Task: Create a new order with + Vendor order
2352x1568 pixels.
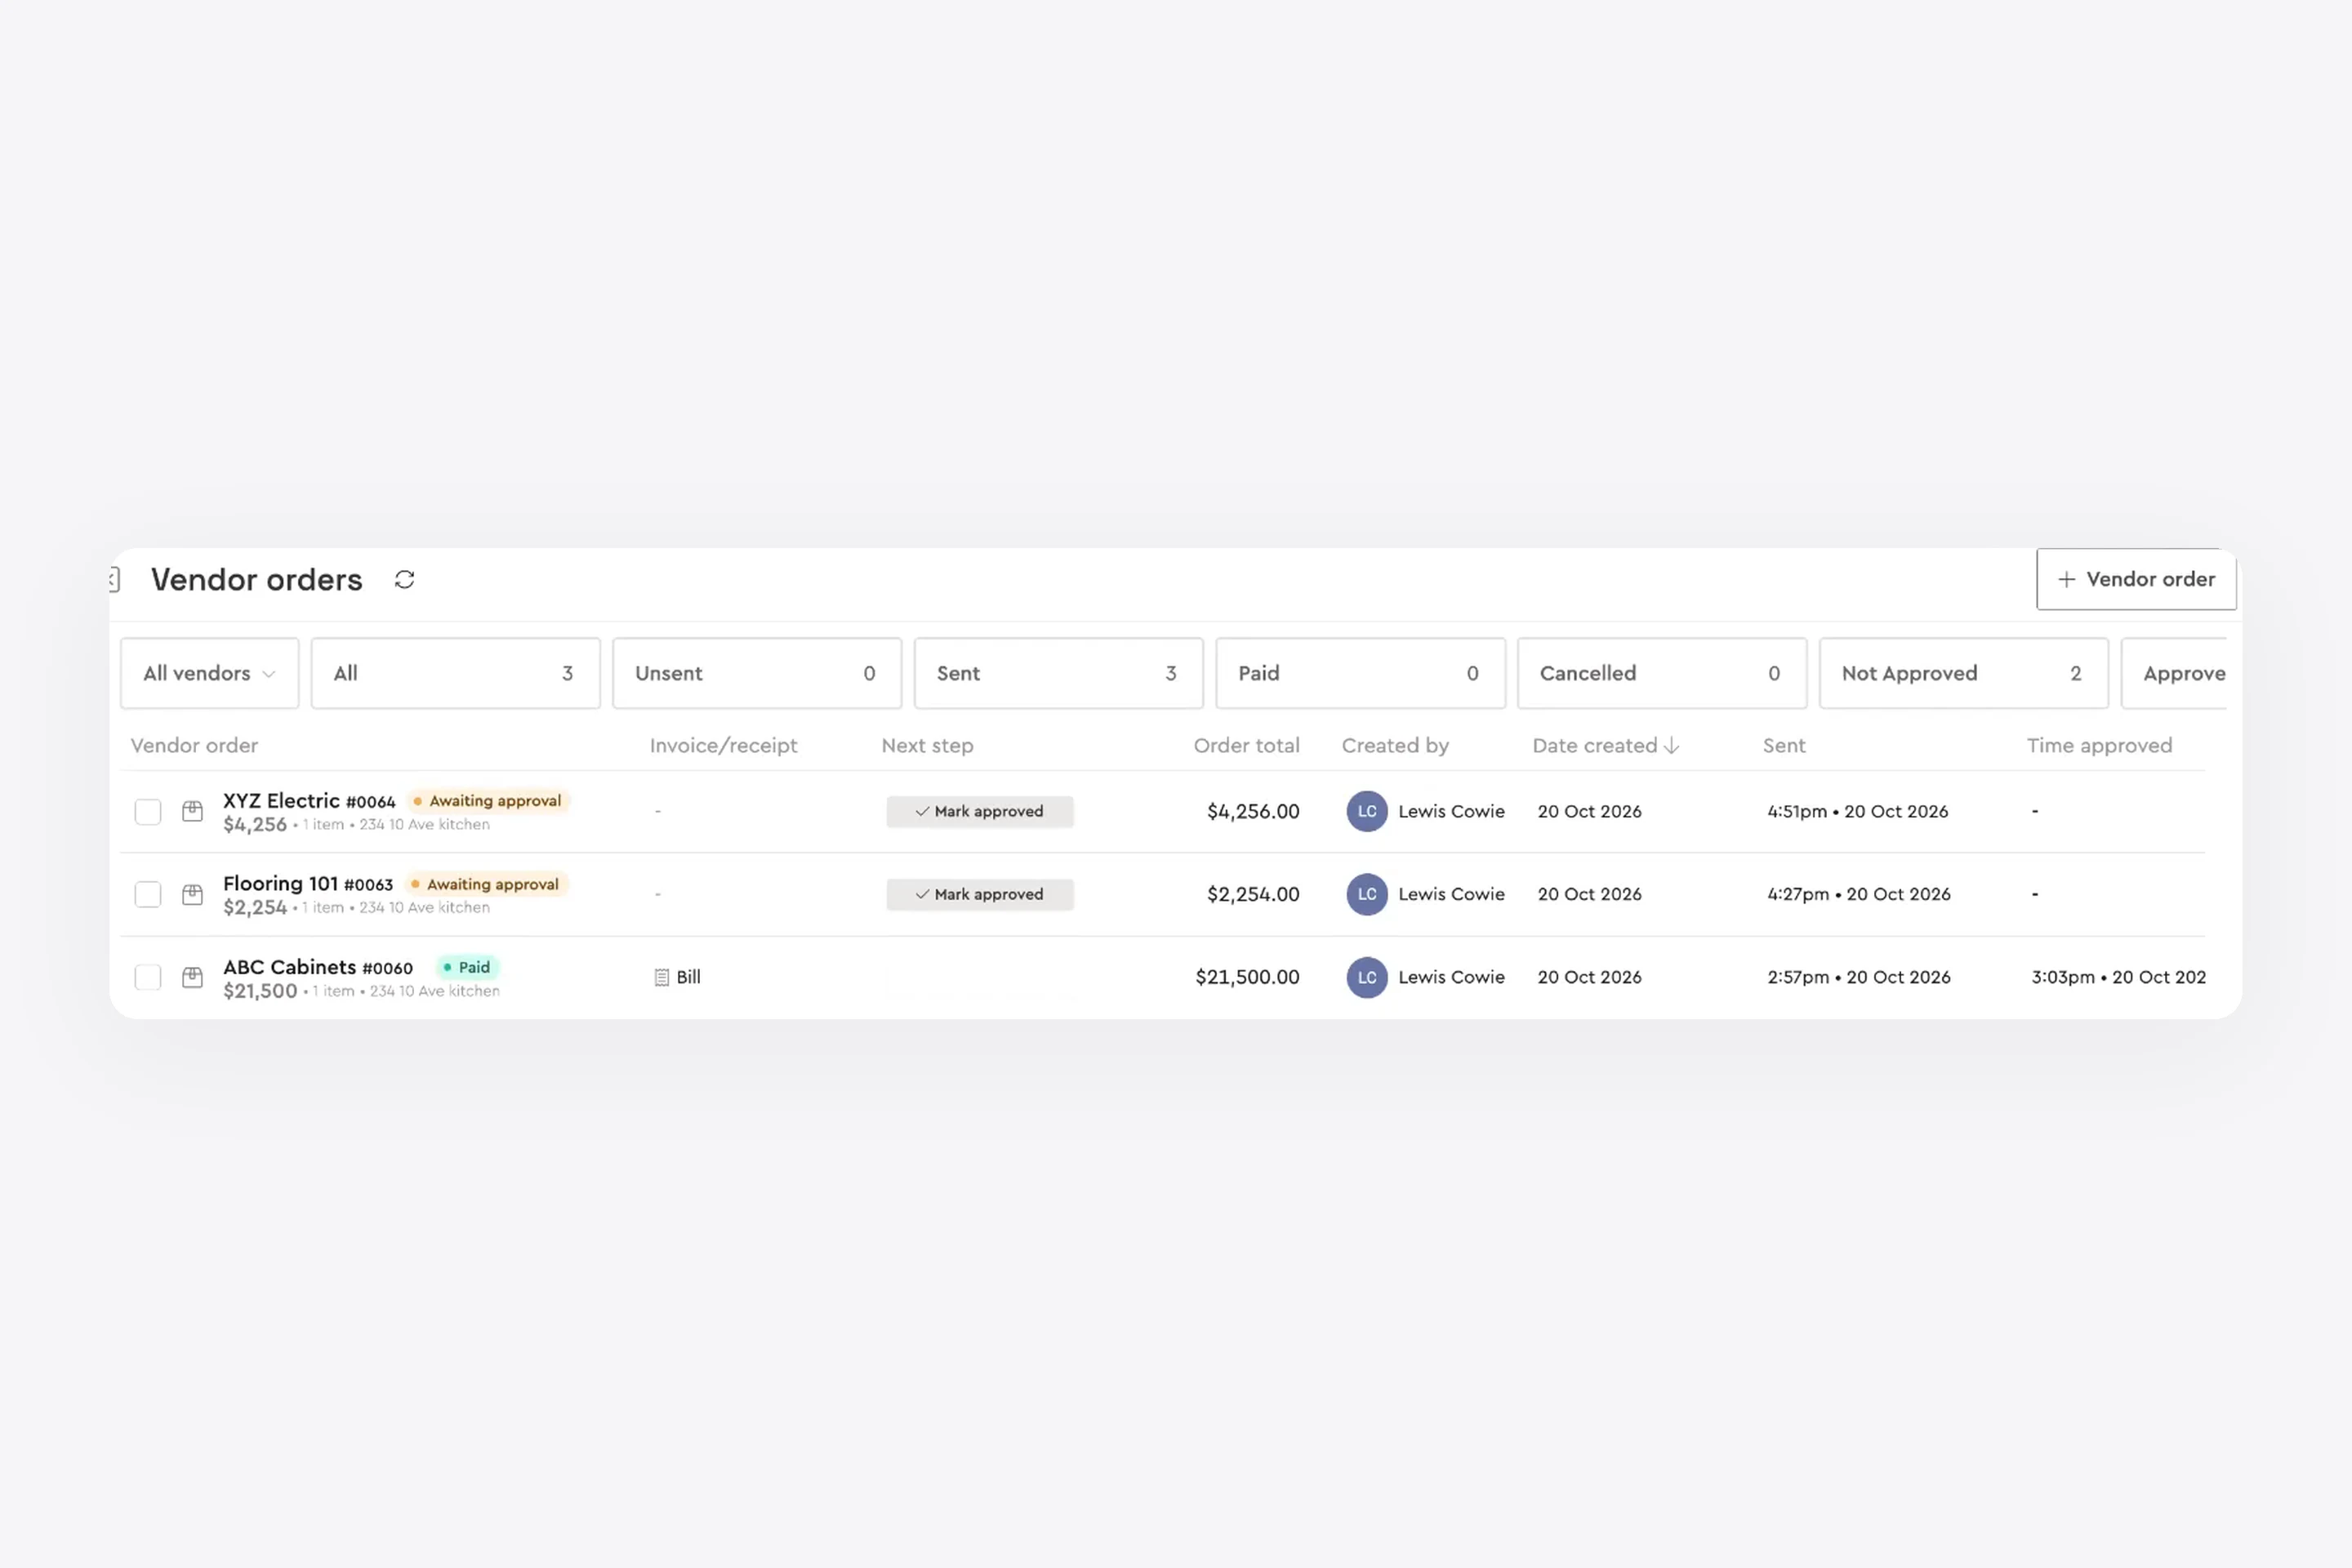Action: tap(2136, 579)
